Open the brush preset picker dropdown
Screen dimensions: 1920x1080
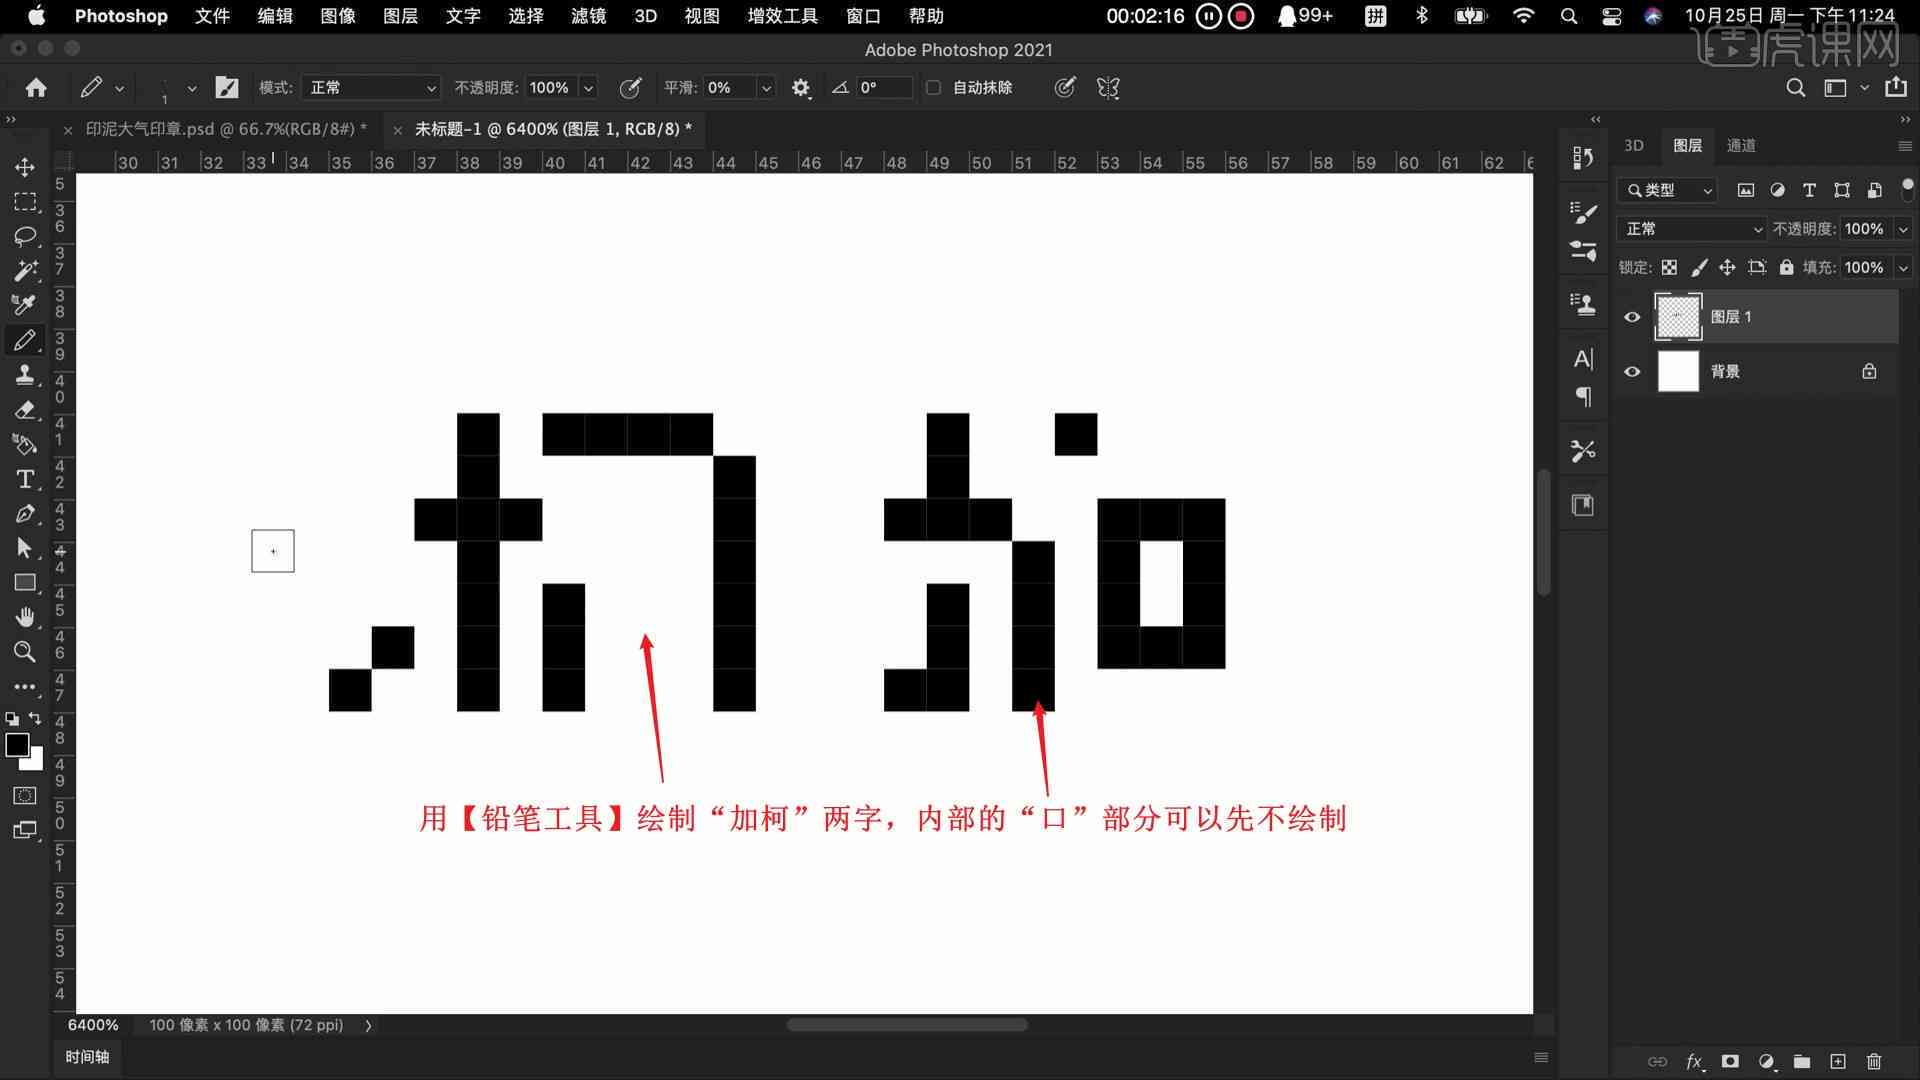click(191, 88)
